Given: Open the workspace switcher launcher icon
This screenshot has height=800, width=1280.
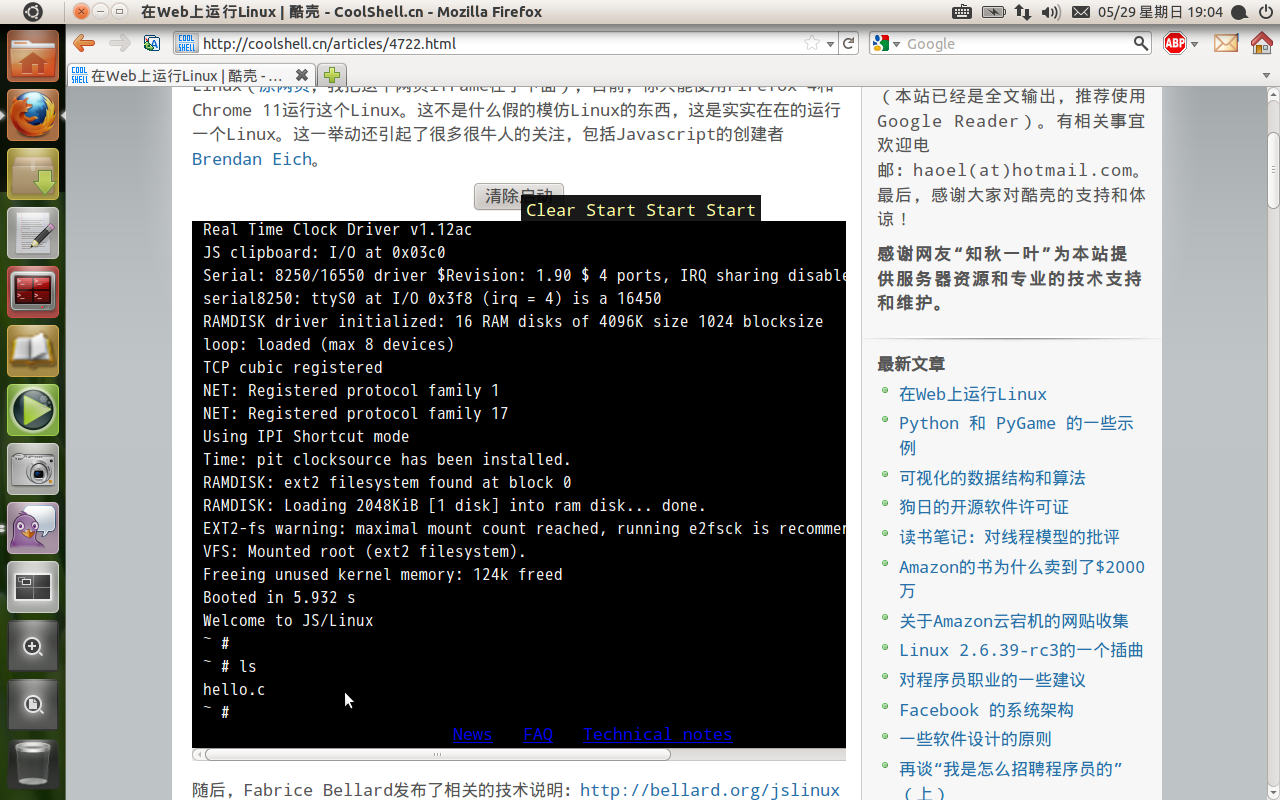Looking at the screenshot, I should point(33,587).
